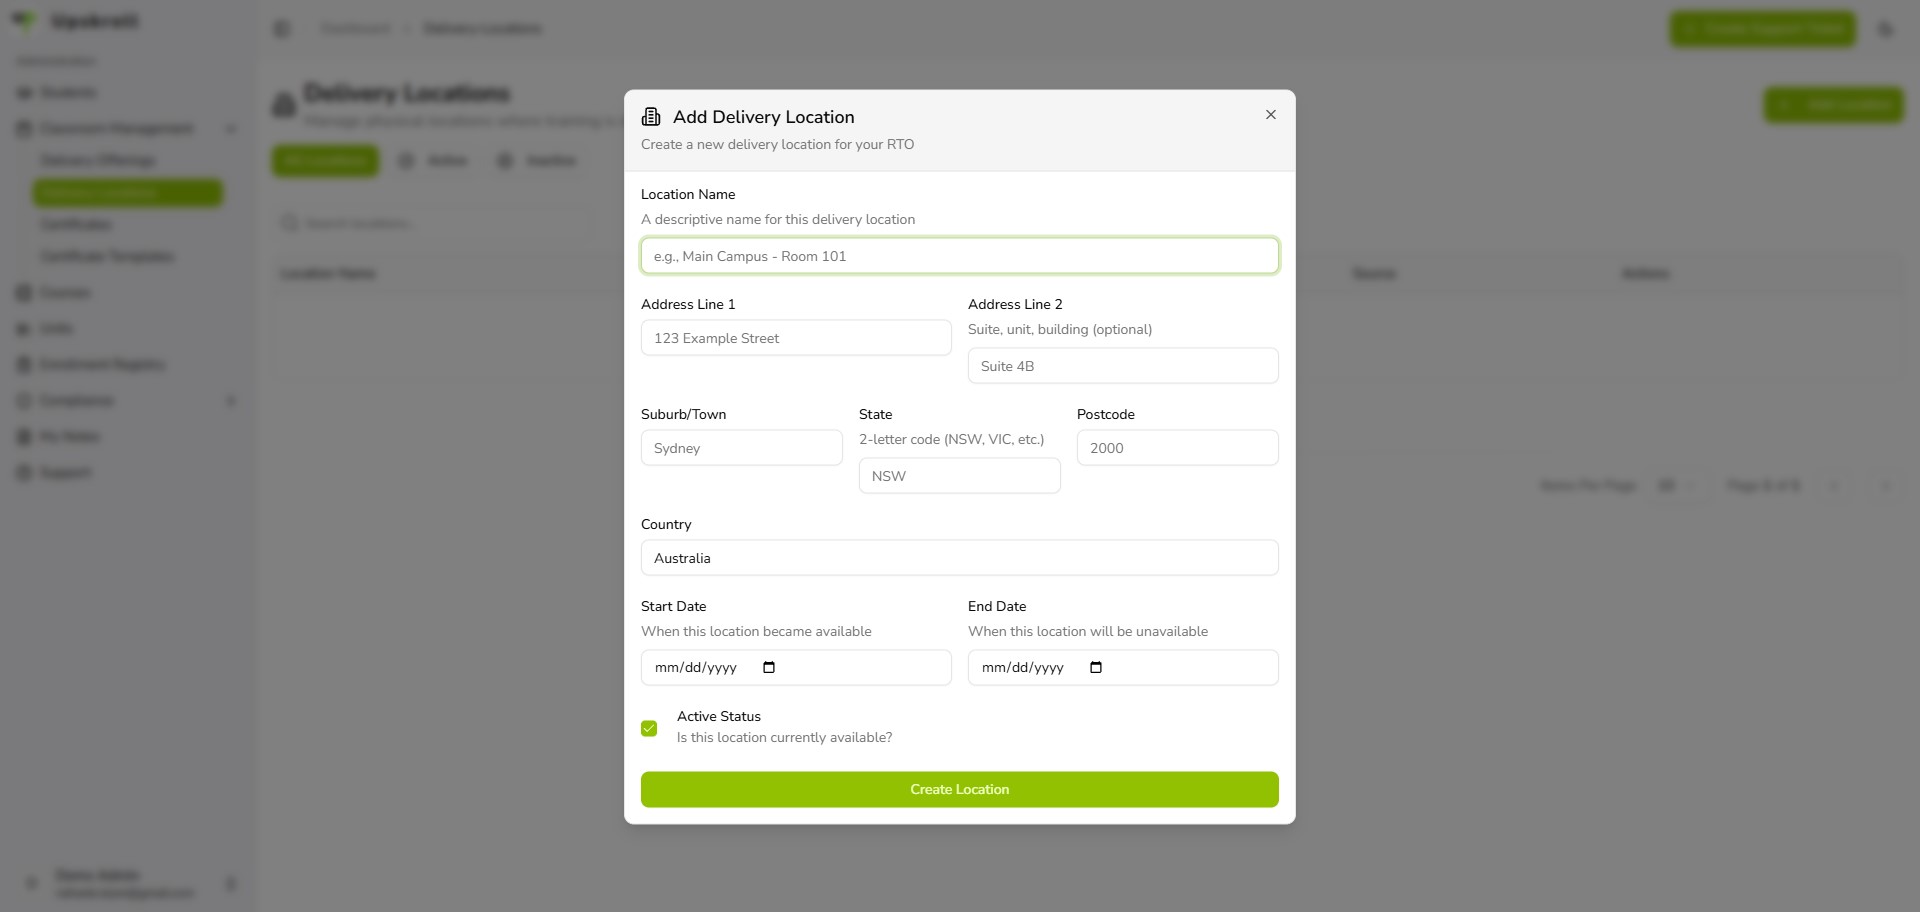Click the 'Location Name' field label
1920x912 pixels.
pyautogui.click(x=688, y=194)
